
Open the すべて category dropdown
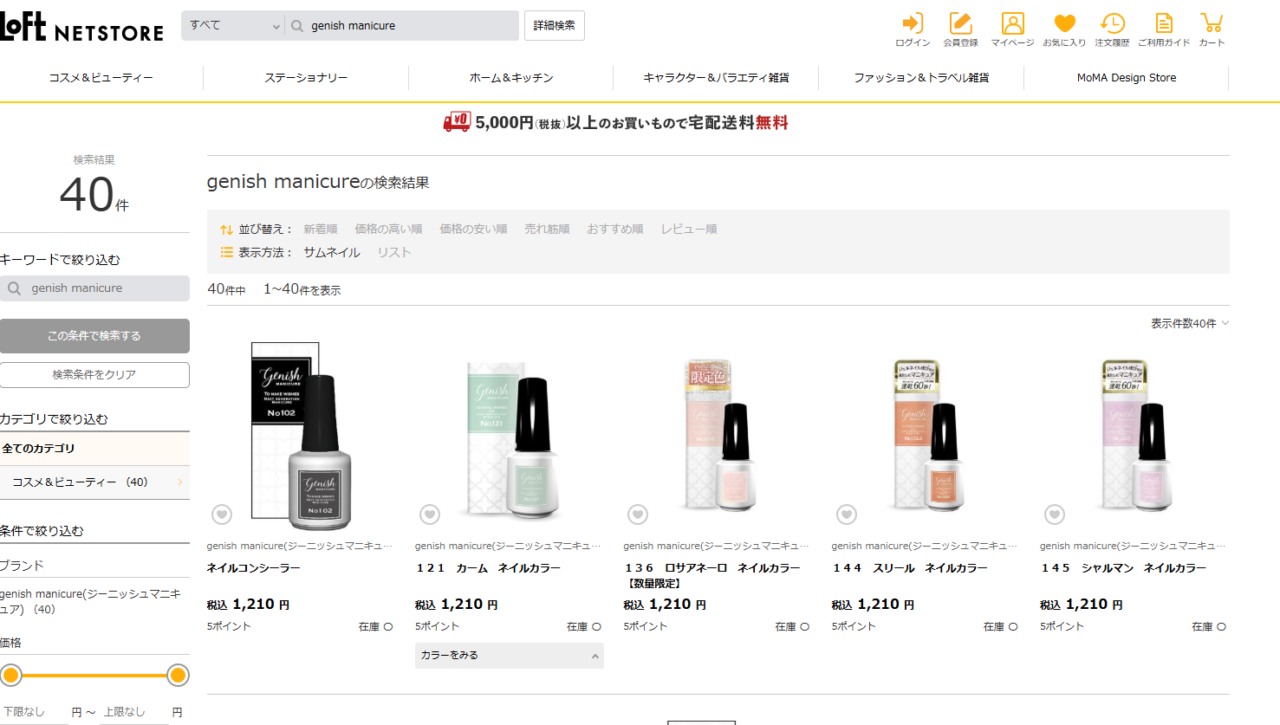pos(233,26)
